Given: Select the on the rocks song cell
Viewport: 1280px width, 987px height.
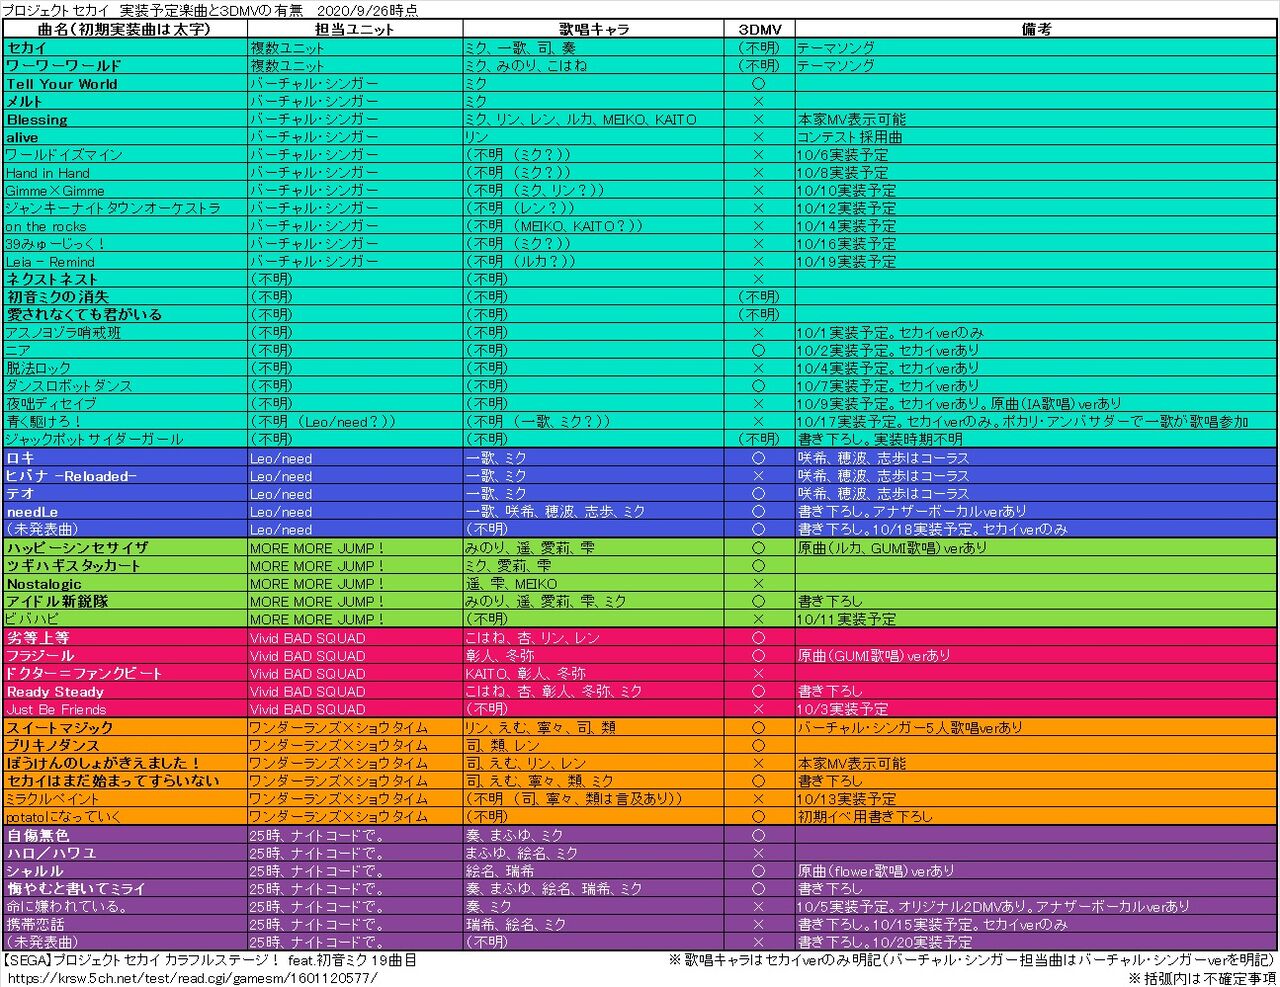Looking at the screenshot, I should click(x=125, y=226).
